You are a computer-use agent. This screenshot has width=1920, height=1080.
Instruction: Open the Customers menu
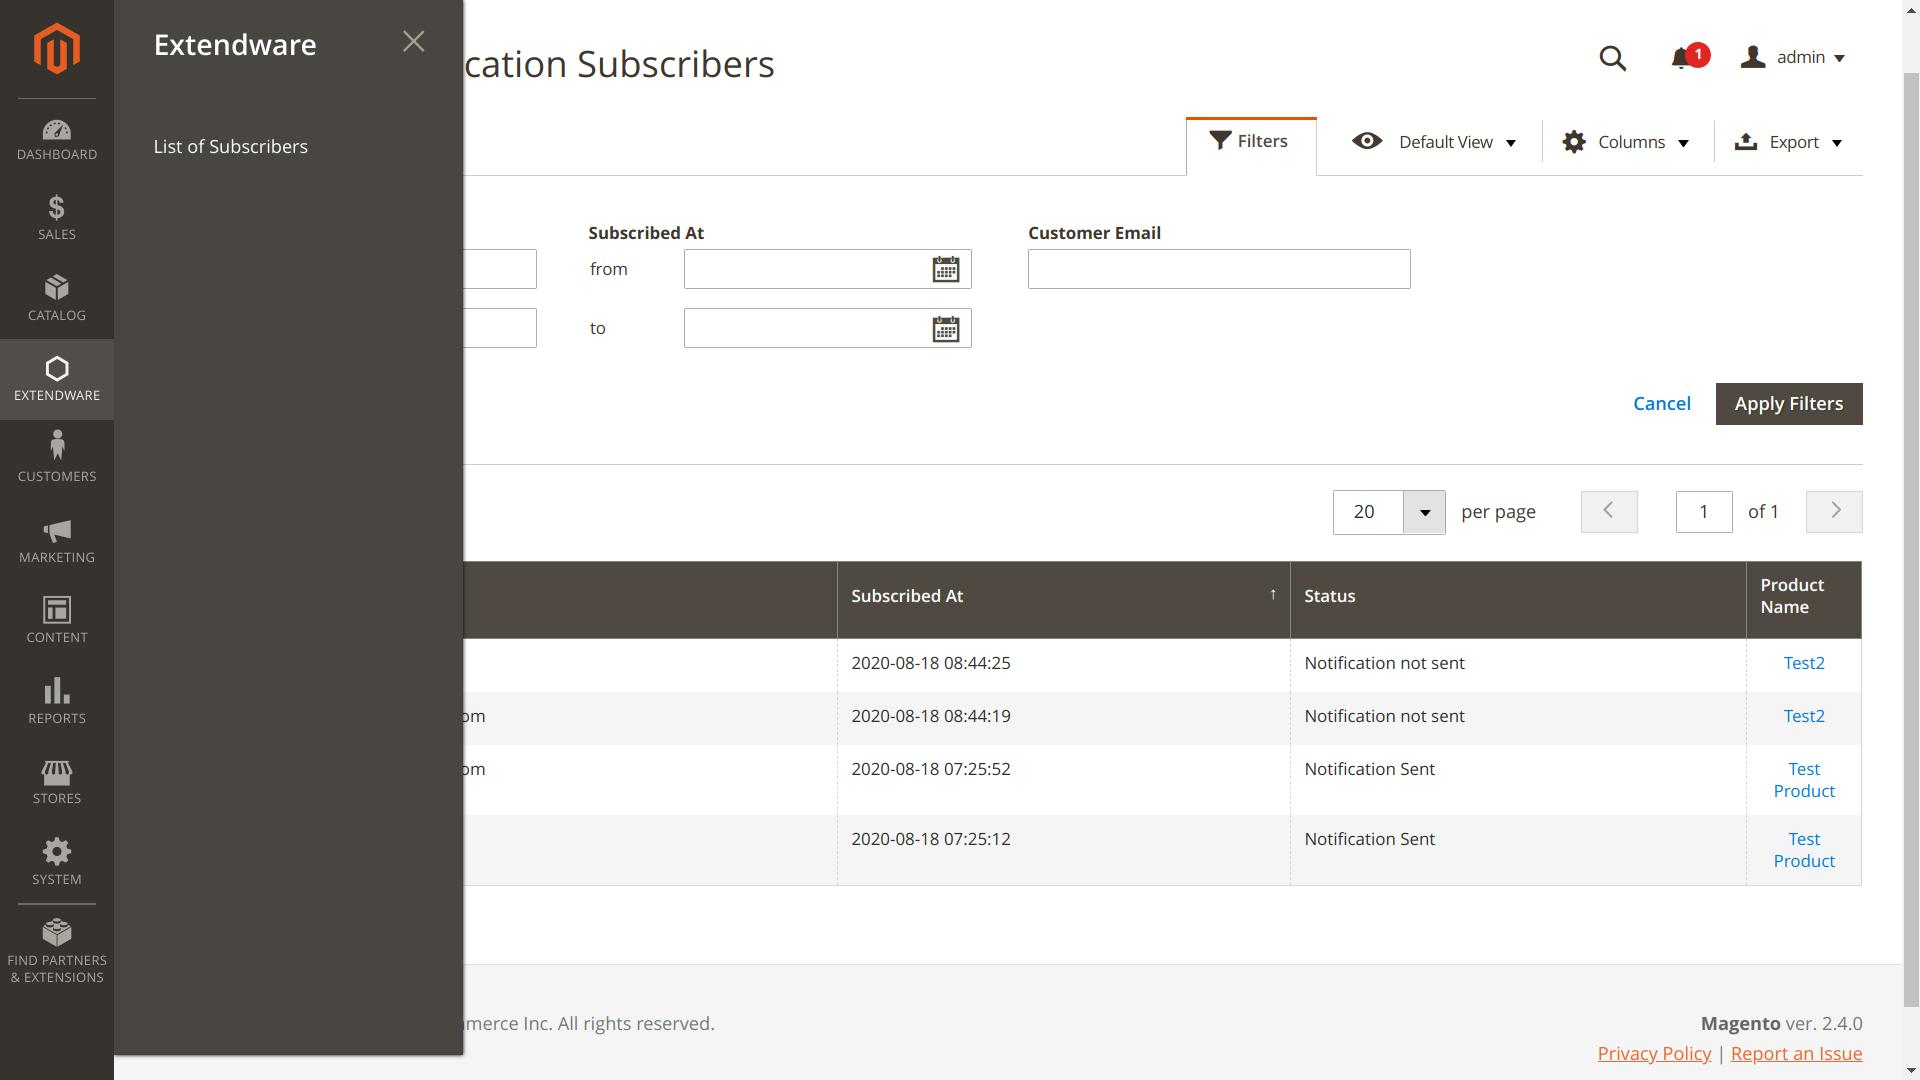(57, 459)
